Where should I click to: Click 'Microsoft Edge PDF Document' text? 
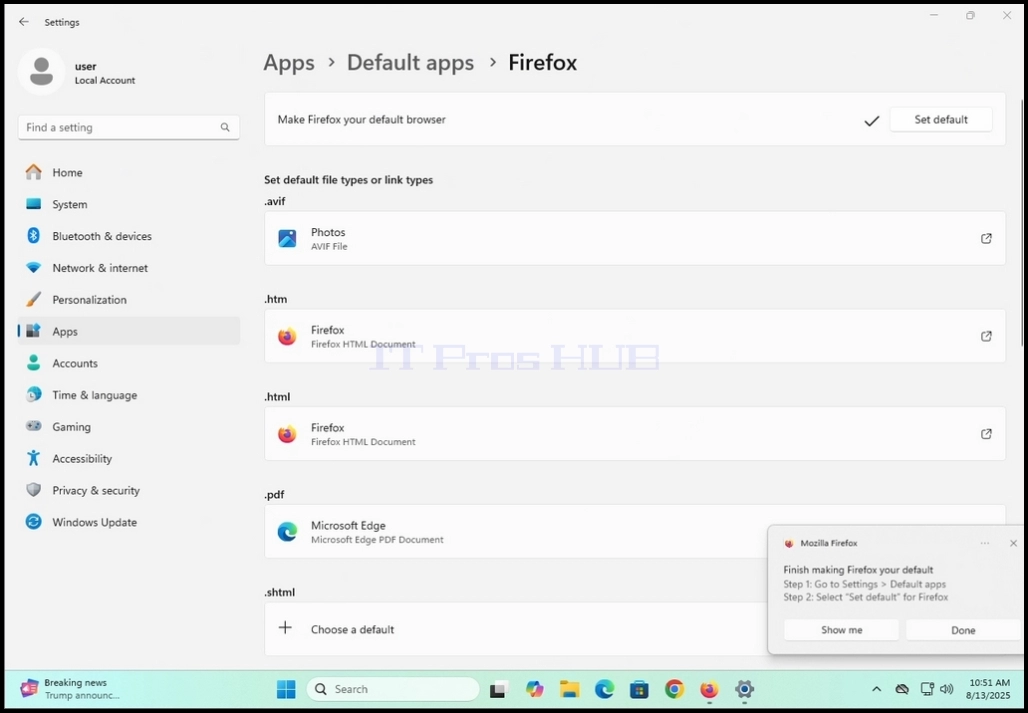(377, 540)
